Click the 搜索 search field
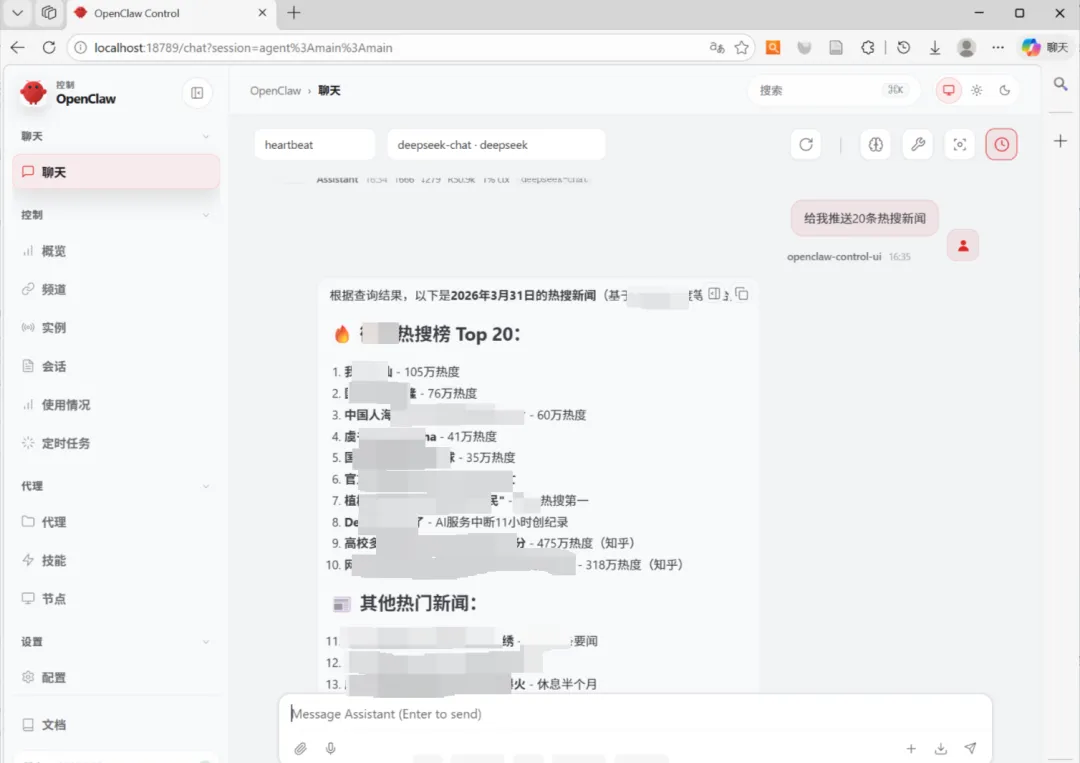1080x763 pixels. point(833,90)
